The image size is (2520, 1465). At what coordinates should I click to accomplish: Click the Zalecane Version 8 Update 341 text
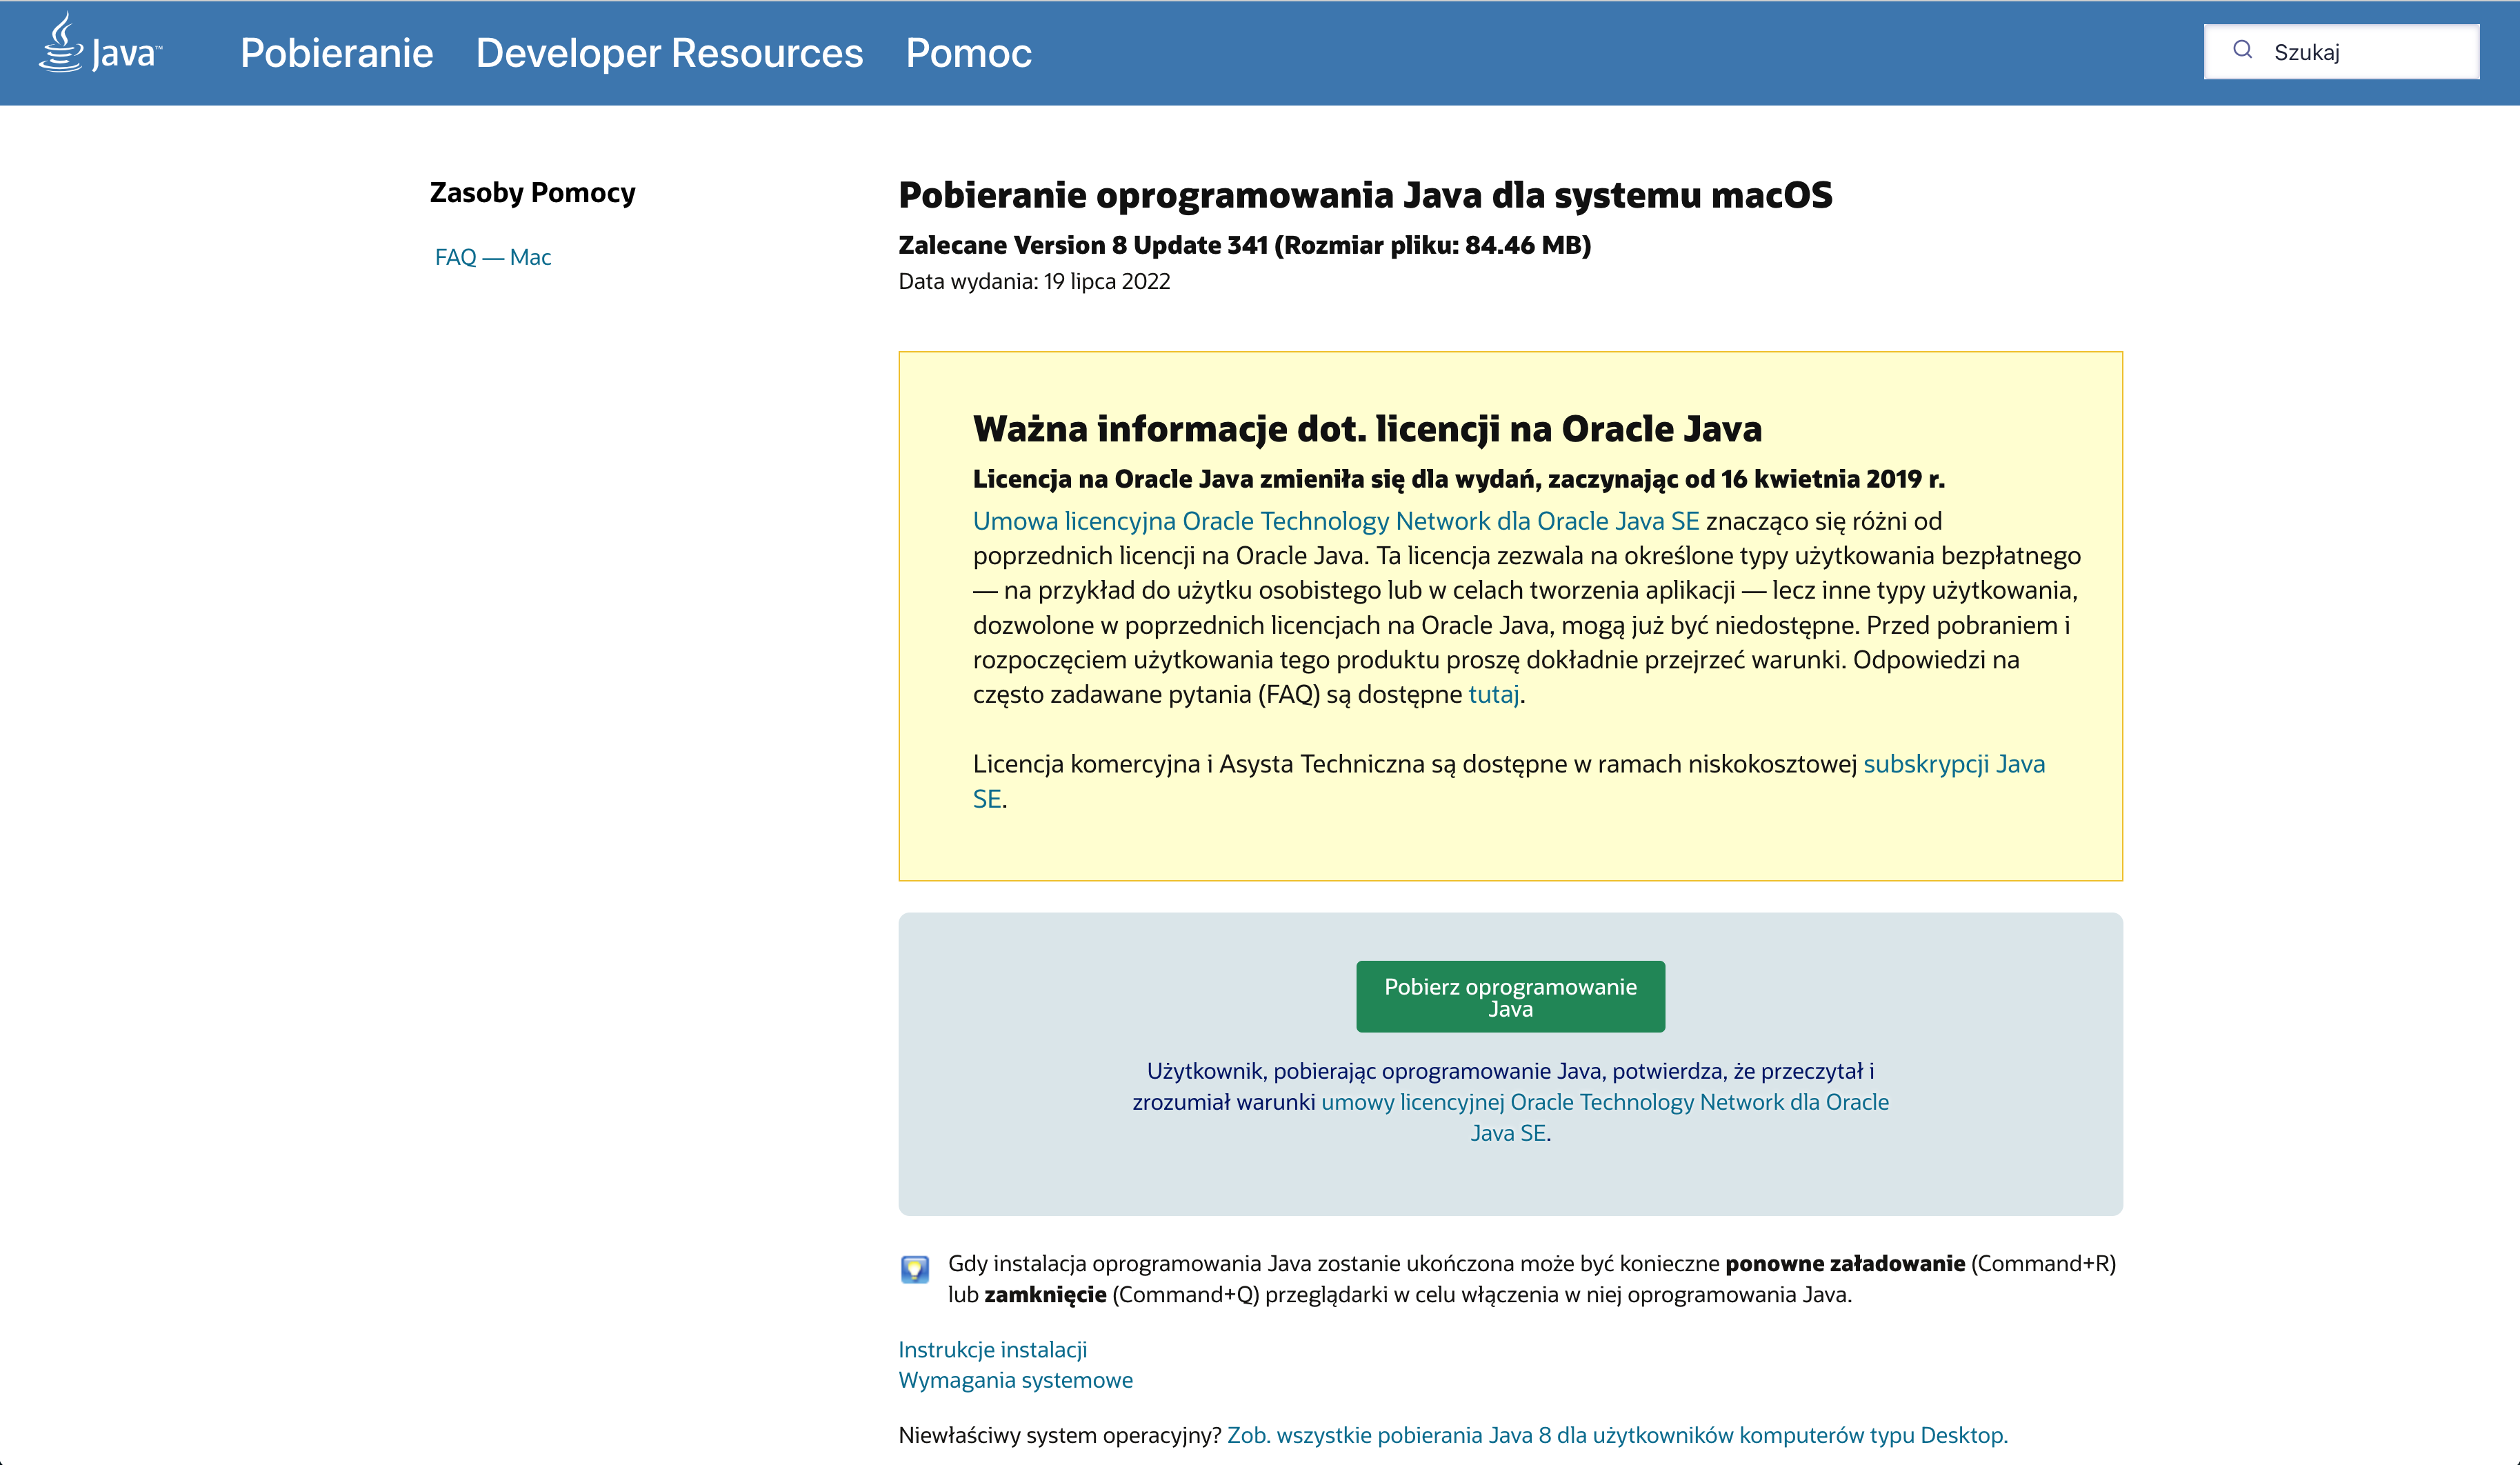coord(1244,245)
